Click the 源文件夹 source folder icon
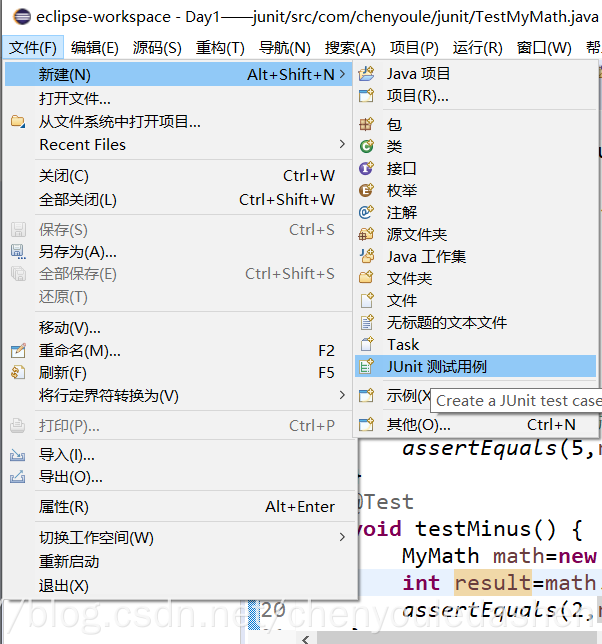Image resolution: width=602 pixels, height=644 pixels. click(366, 235)
